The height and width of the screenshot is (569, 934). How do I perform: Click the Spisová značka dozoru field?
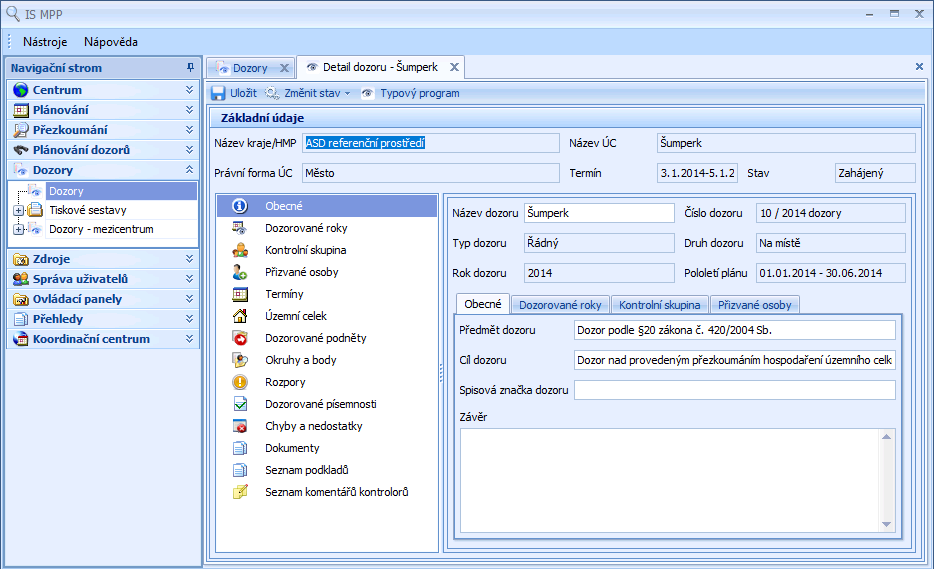tap(734, 390)
